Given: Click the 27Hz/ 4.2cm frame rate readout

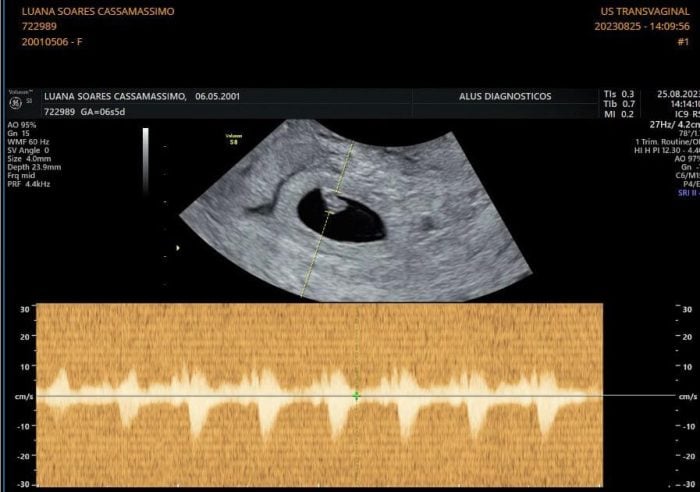Looking at the screenshot, I should [671, 124].
